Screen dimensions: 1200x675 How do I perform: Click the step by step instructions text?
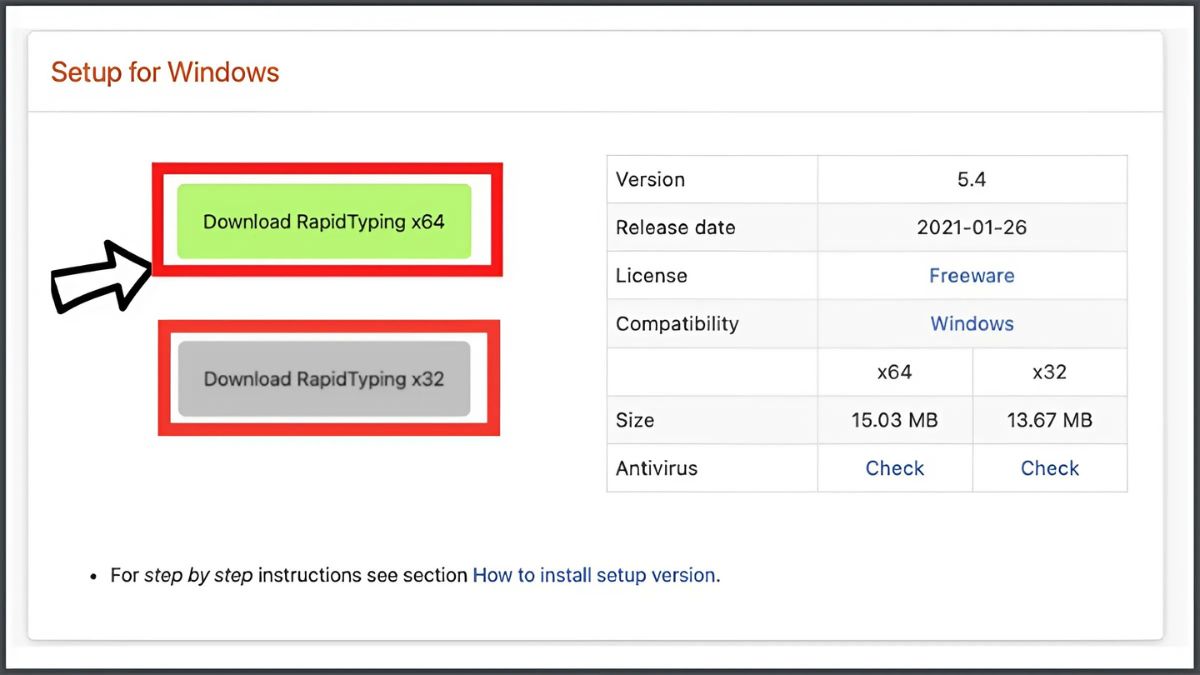point(199,575)
